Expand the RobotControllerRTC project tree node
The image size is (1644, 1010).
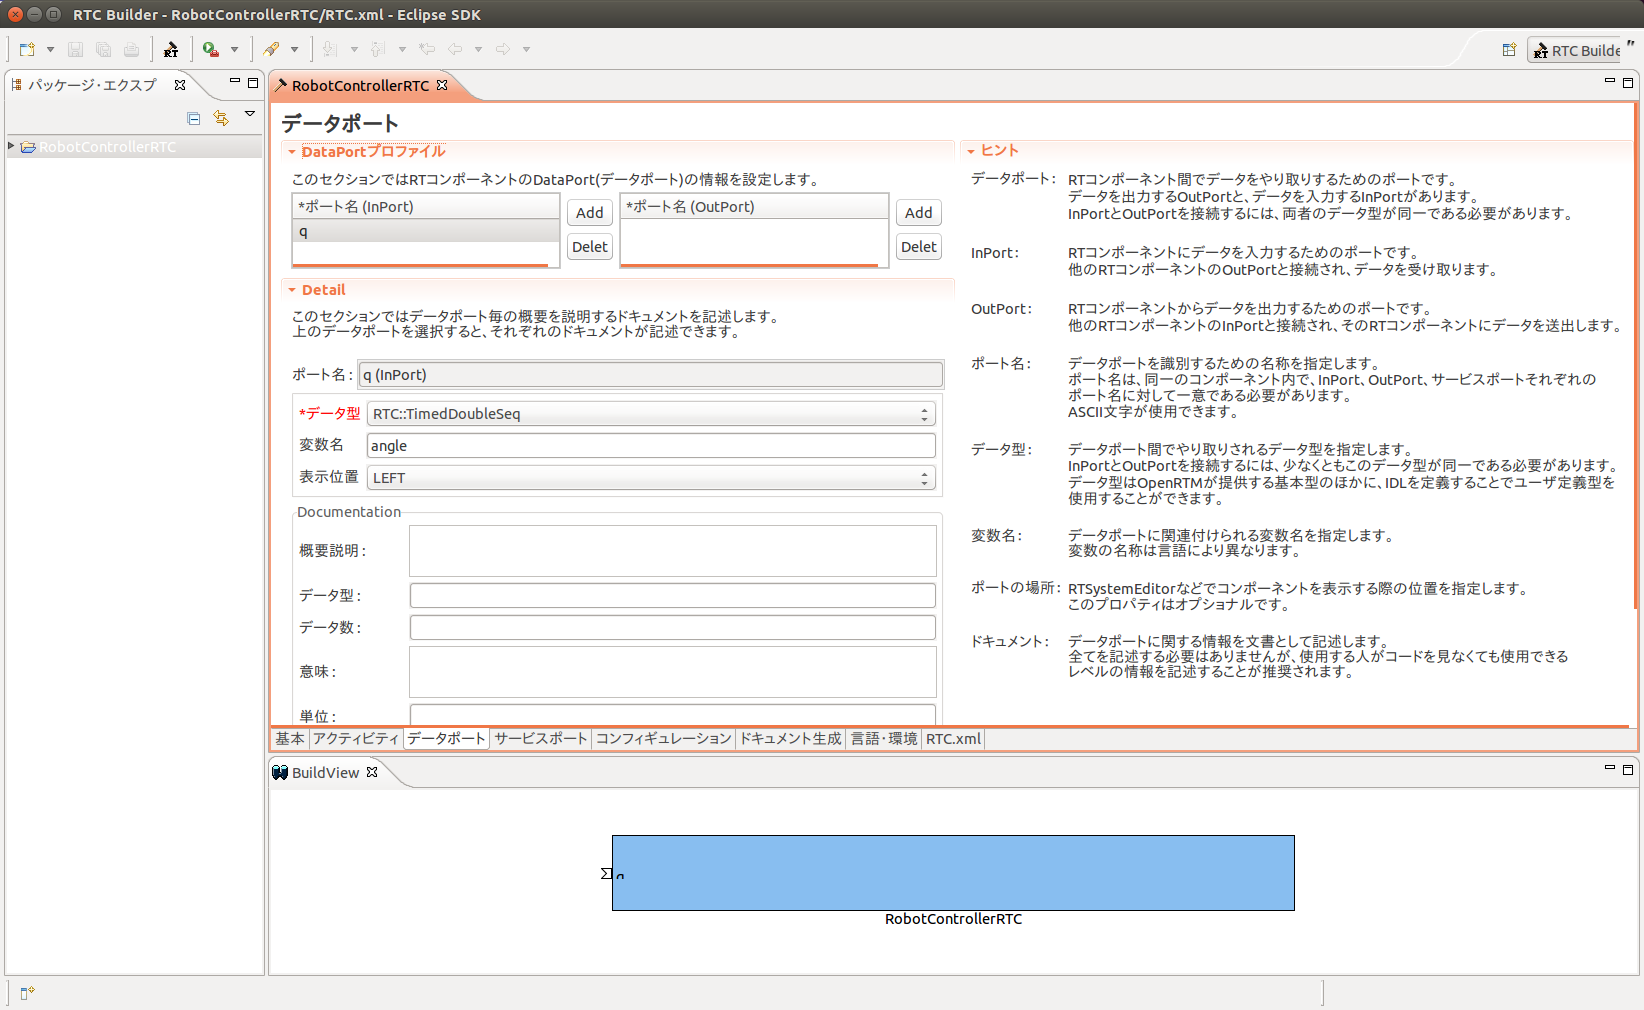coord(11,146)
